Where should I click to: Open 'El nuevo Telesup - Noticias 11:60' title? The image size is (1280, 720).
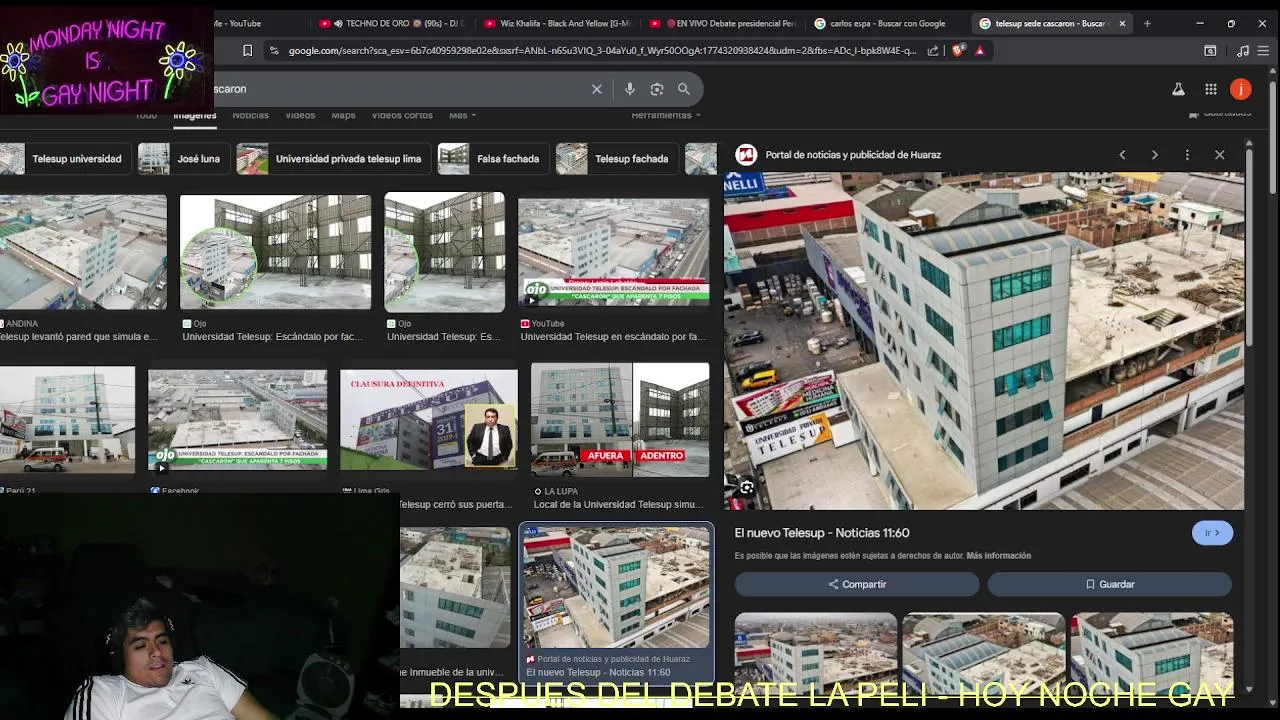pos(822,533)
